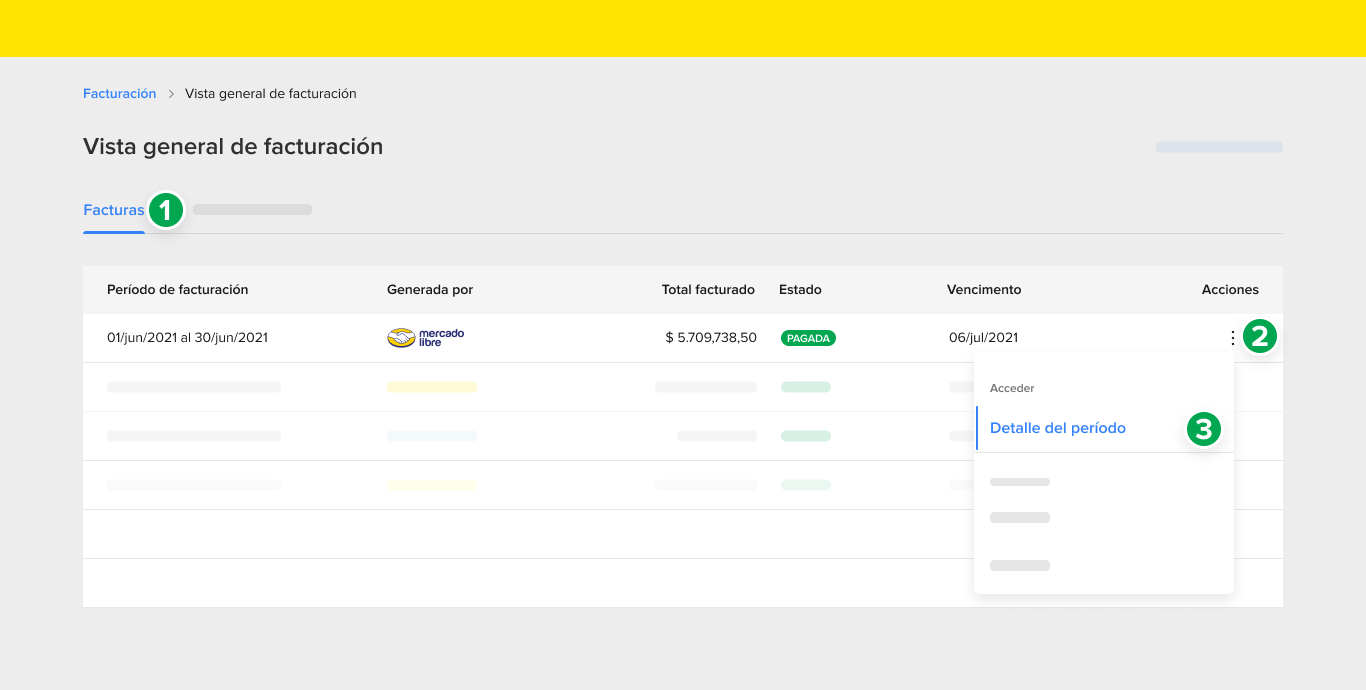
Task: Select Detalle del período menu option
Action: pos(1058,428)
